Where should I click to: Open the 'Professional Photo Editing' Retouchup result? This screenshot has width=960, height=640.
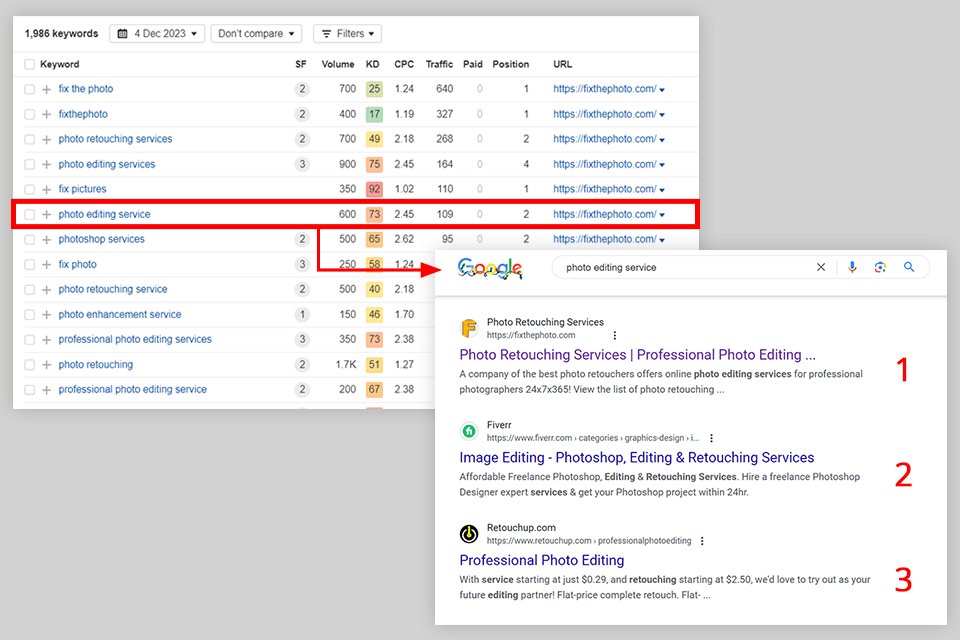click(542, 560)
